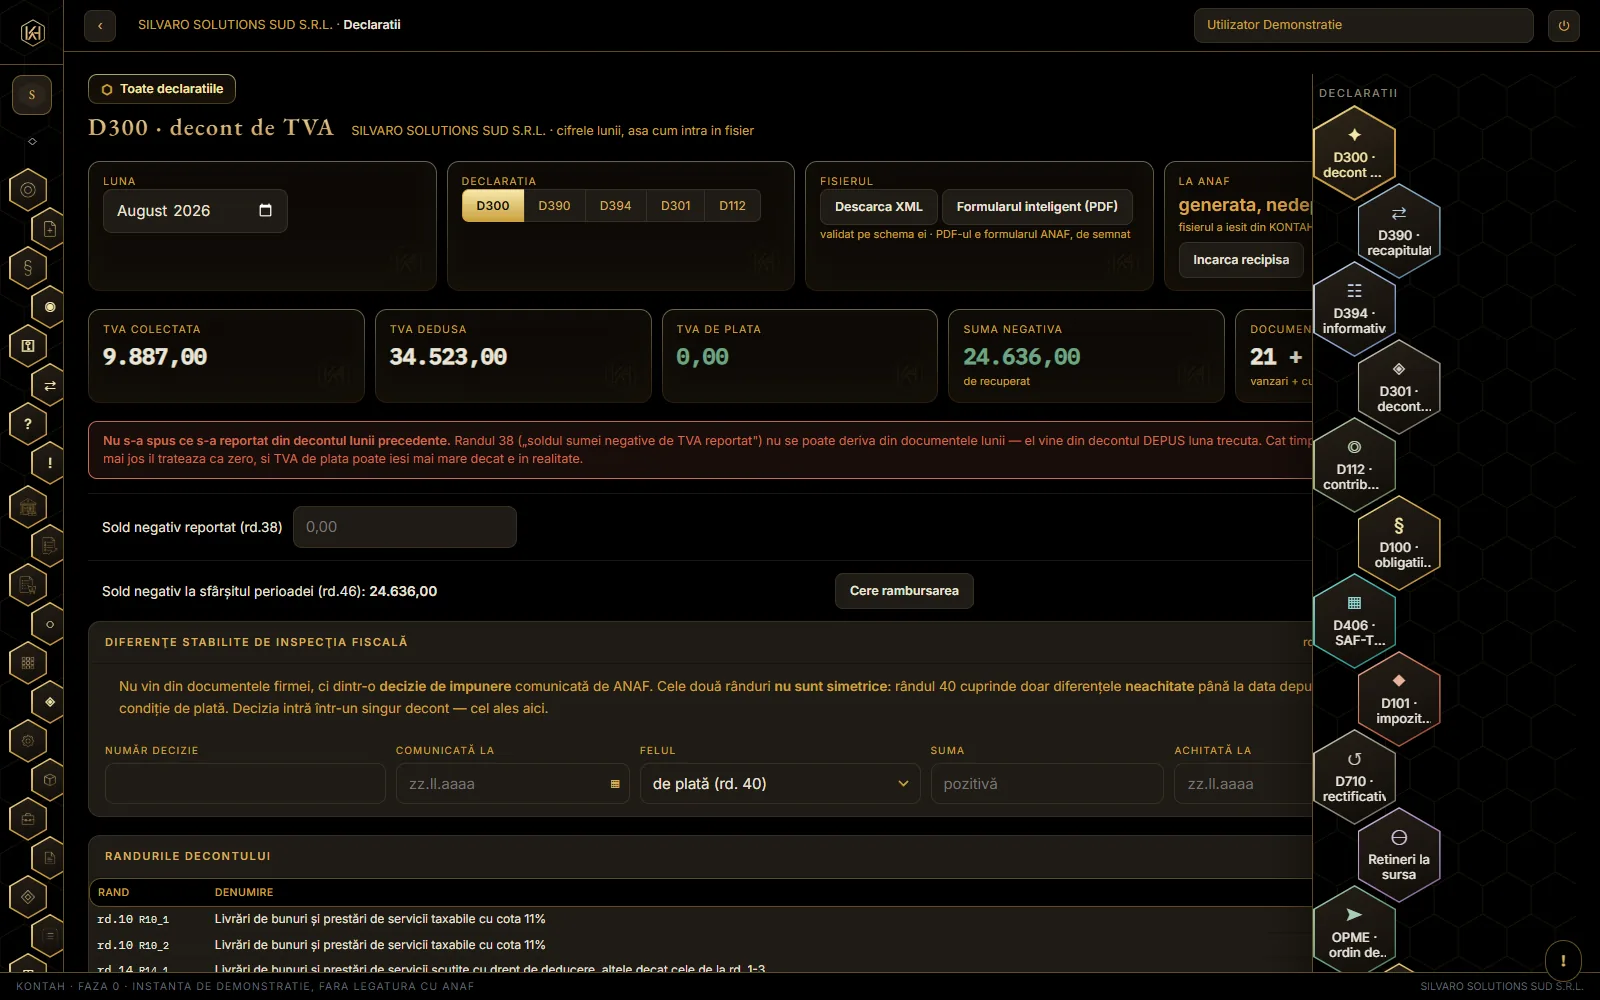Open the D394 informativa hexagon tile
Viewport: 1600px width, 1000px height.
tap(1354, 308)
